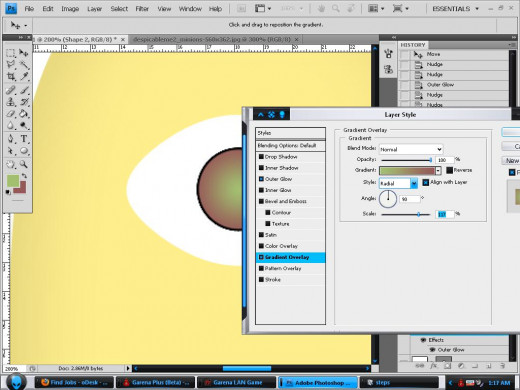Image resolution: width=520 pixels, height=390 pixels.
Task: Select the Paint Bucket tool
Action: coord(24,114)
